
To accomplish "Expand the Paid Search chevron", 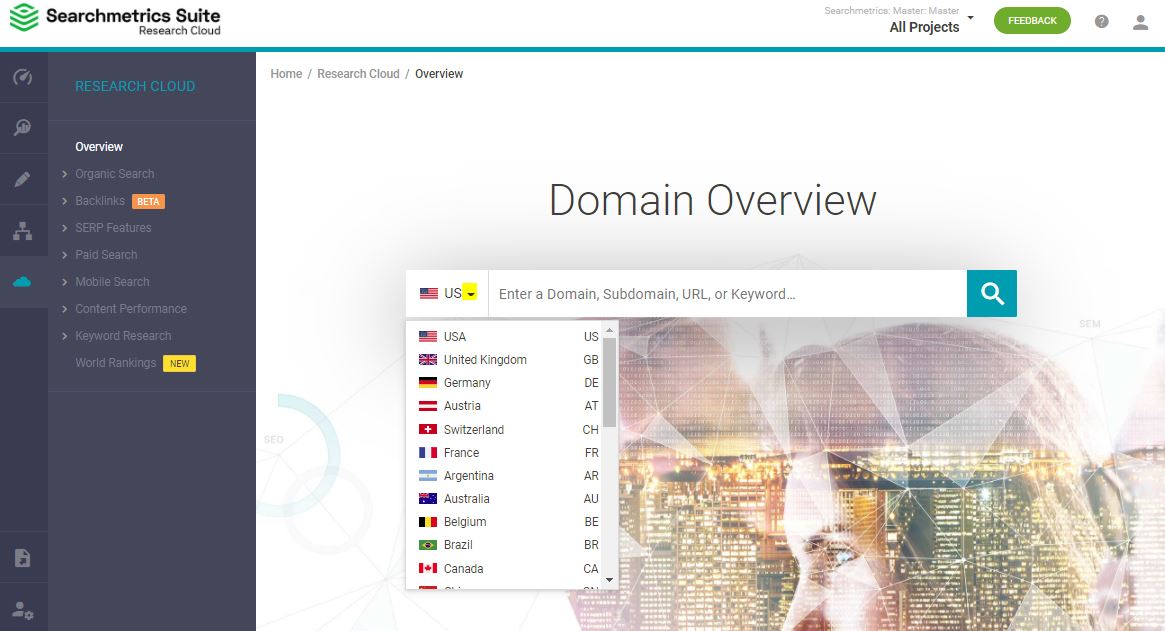I will (x=65, y=255).
